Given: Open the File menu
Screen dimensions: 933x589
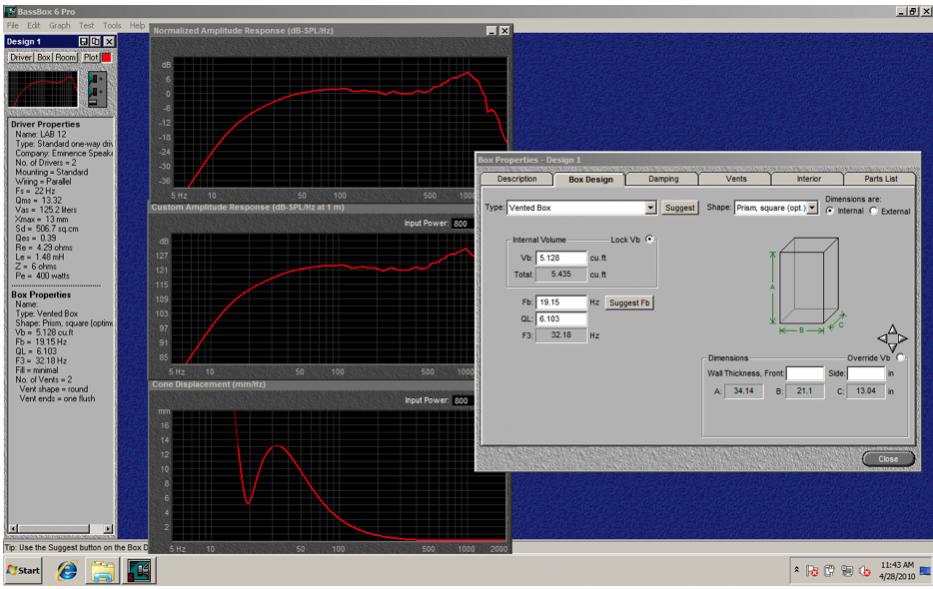Looking at the screenshot, I should (12, 26).
